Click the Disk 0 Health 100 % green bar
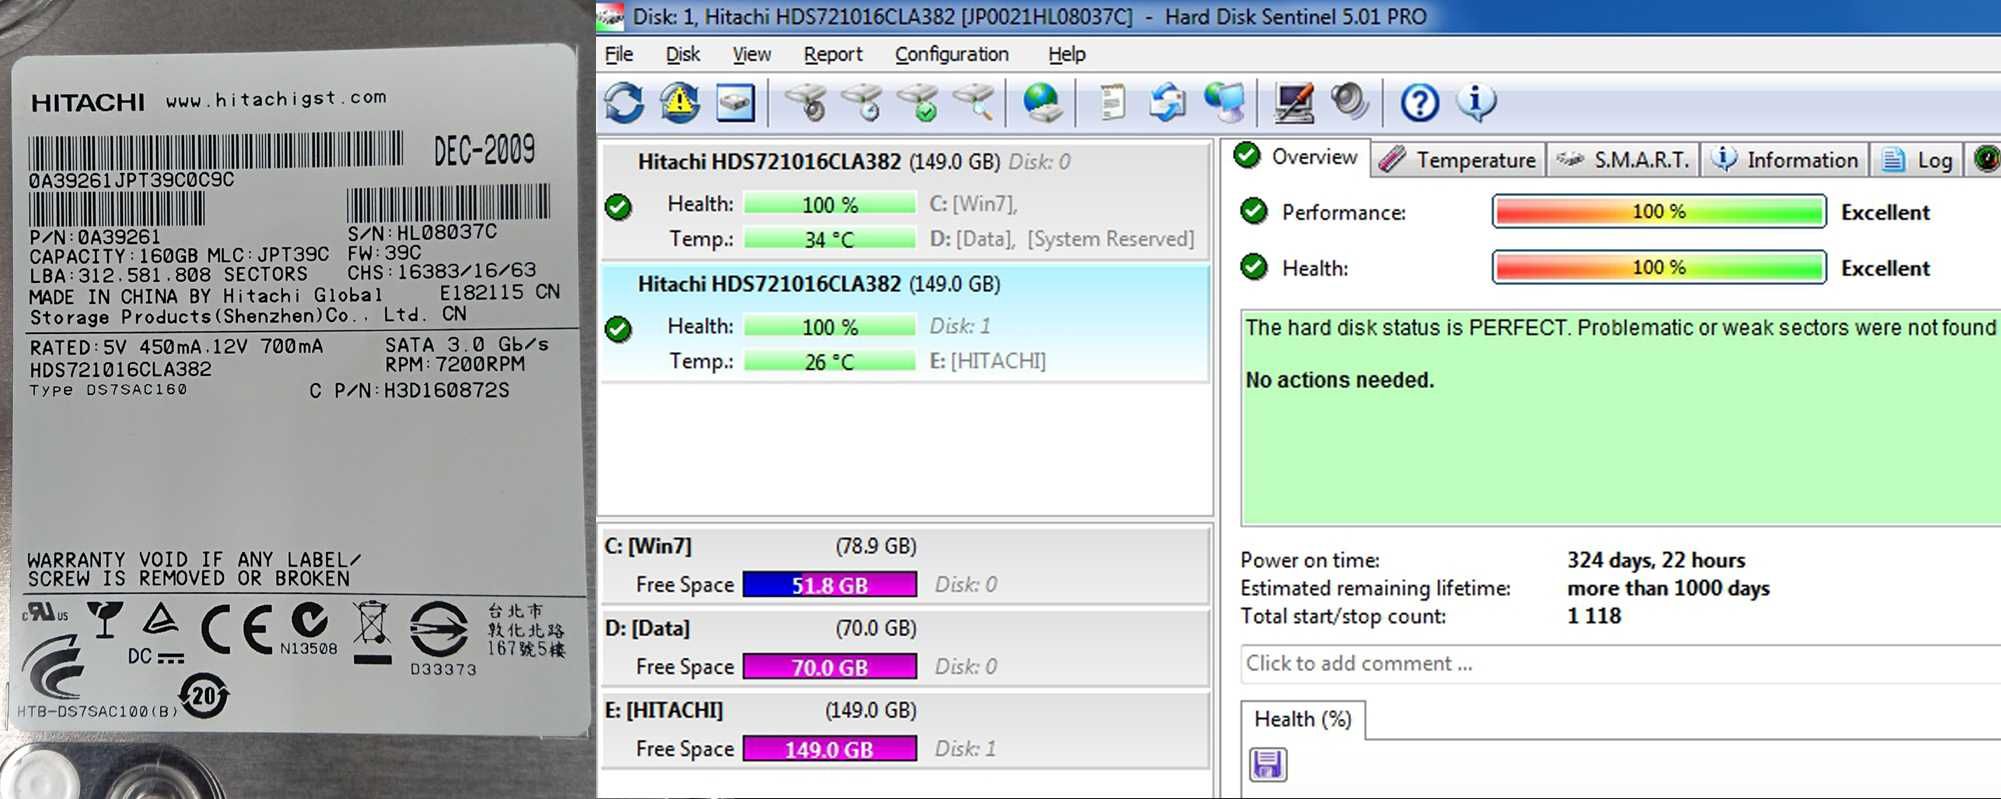The image size is (2001, 799). [x=830, y=204]
